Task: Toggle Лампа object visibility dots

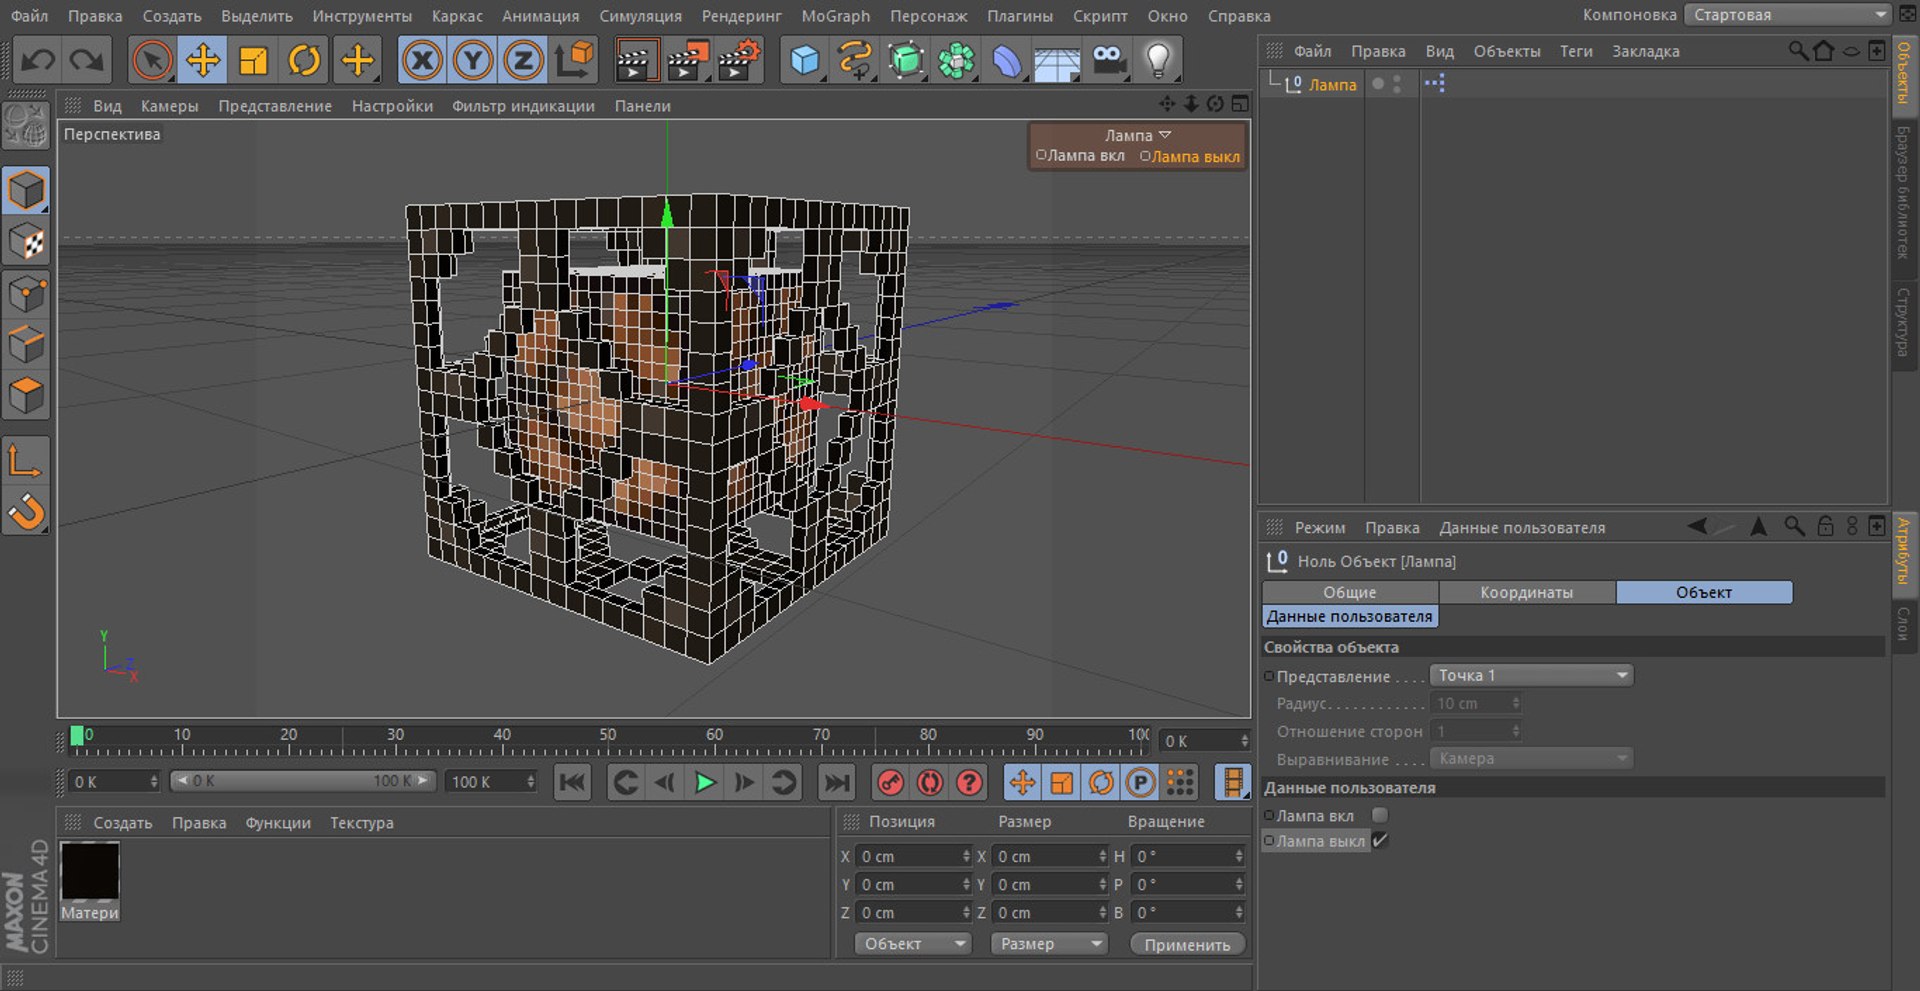Action: point(1397,84)
